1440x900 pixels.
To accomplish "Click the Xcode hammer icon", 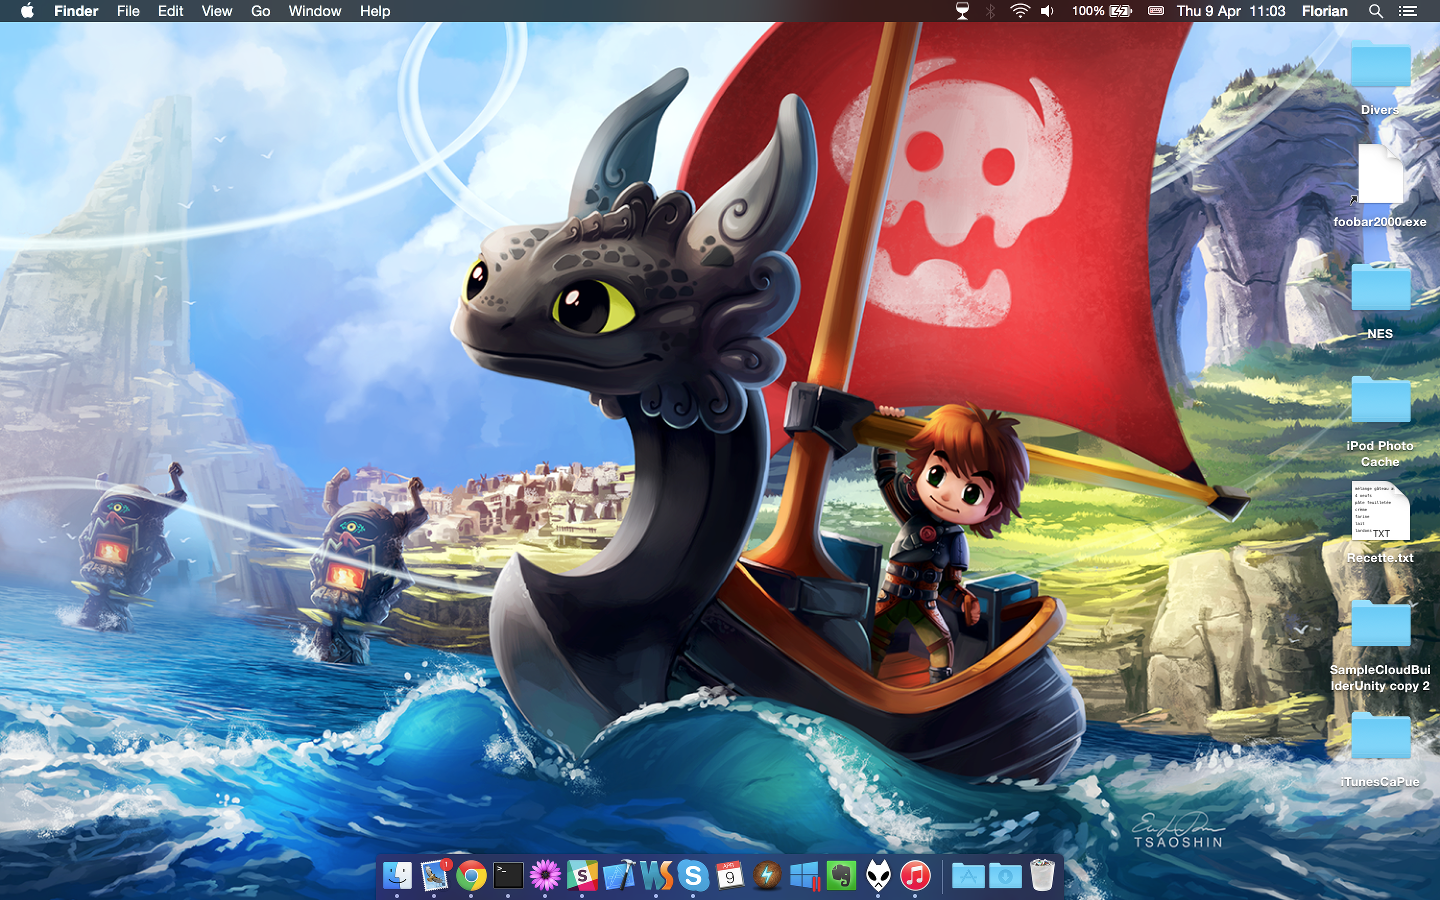I will pyautogui.click(x=619, y=876).
